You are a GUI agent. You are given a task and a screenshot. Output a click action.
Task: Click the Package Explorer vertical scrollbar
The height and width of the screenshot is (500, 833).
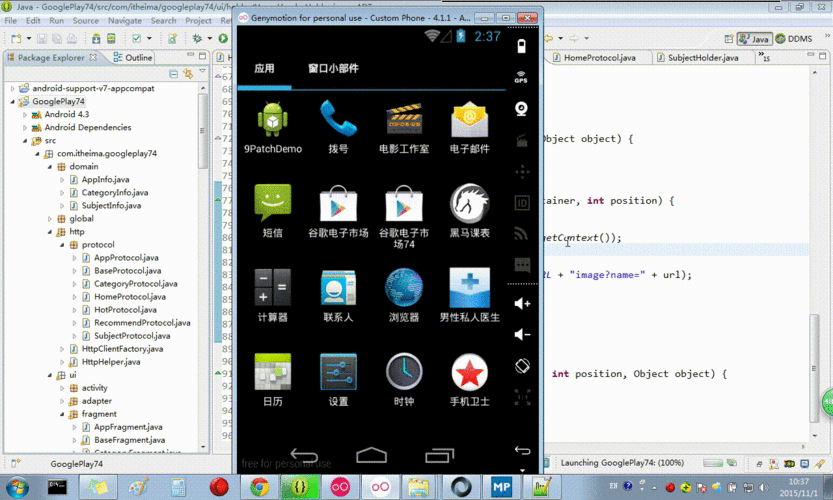pos(202,131)
